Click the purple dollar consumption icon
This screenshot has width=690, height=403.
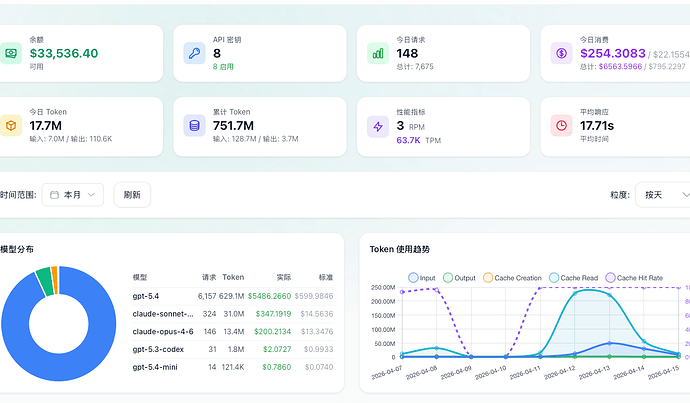coord(561,53)
